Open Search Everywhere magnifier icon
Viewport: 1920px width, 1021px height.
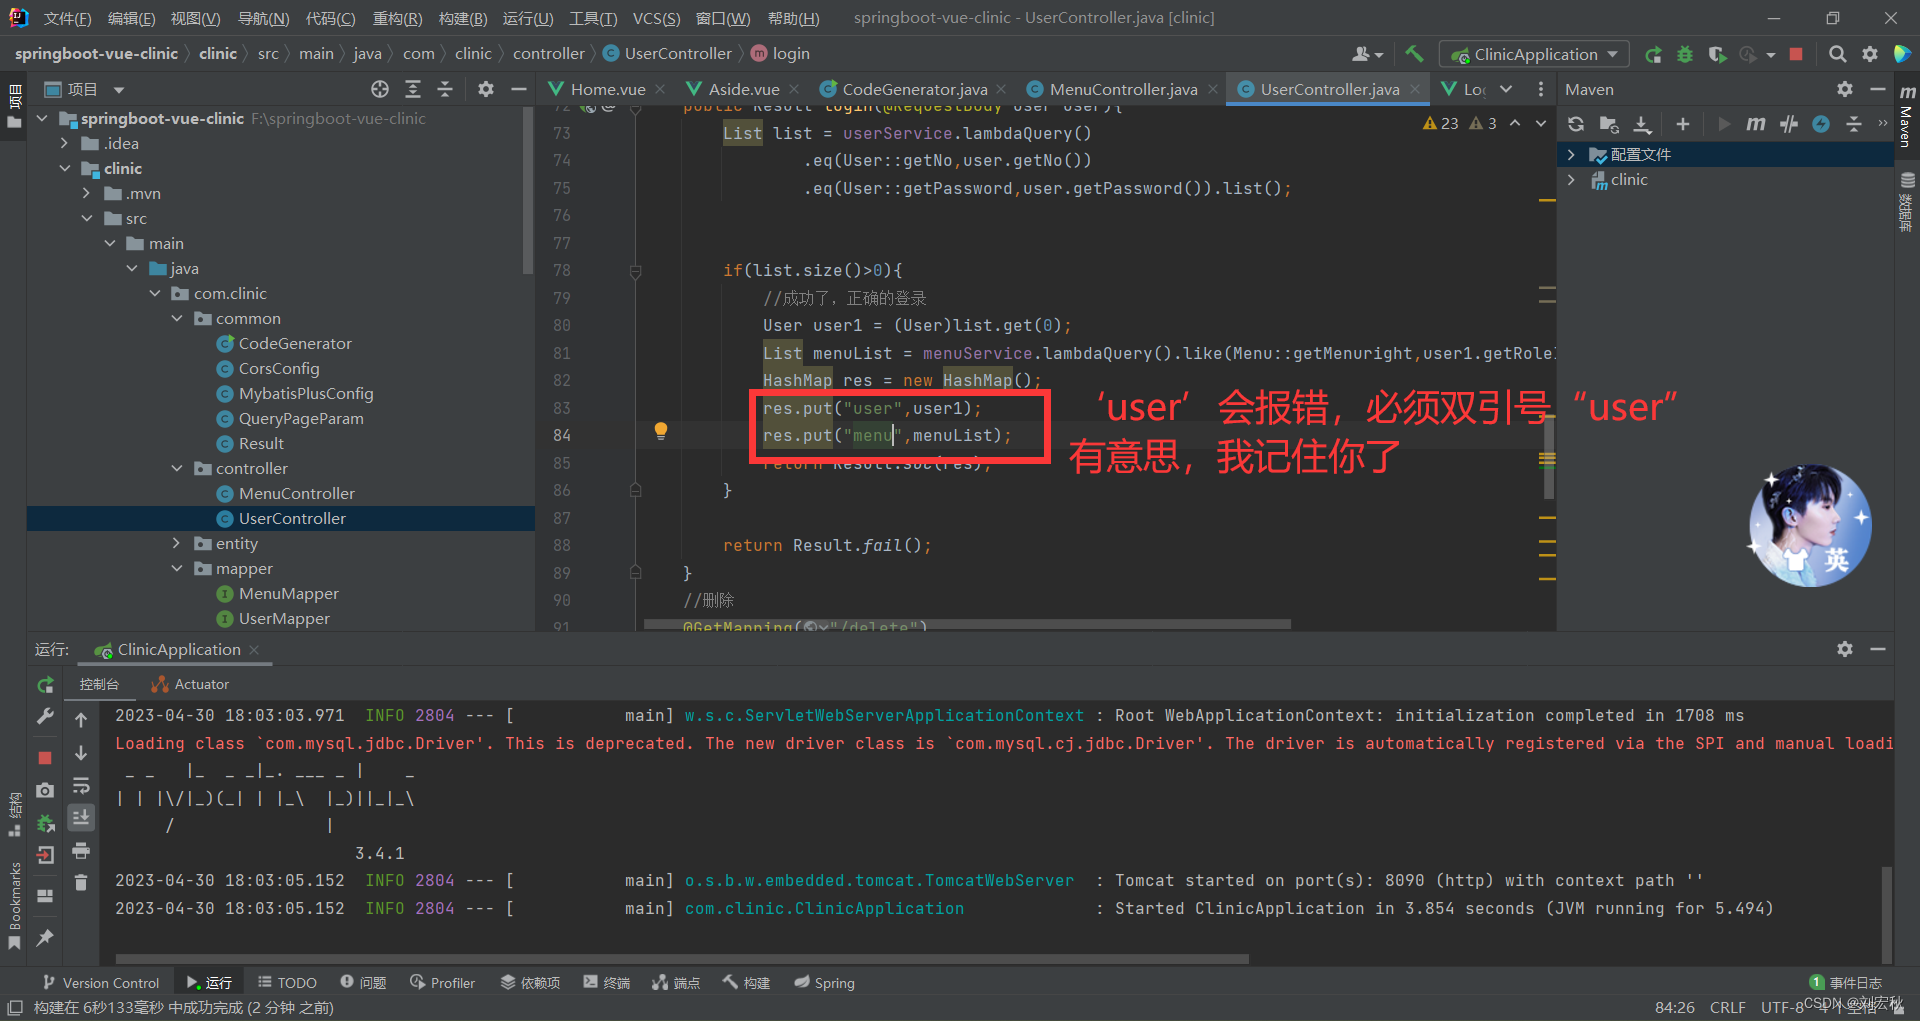point(1837,54)
